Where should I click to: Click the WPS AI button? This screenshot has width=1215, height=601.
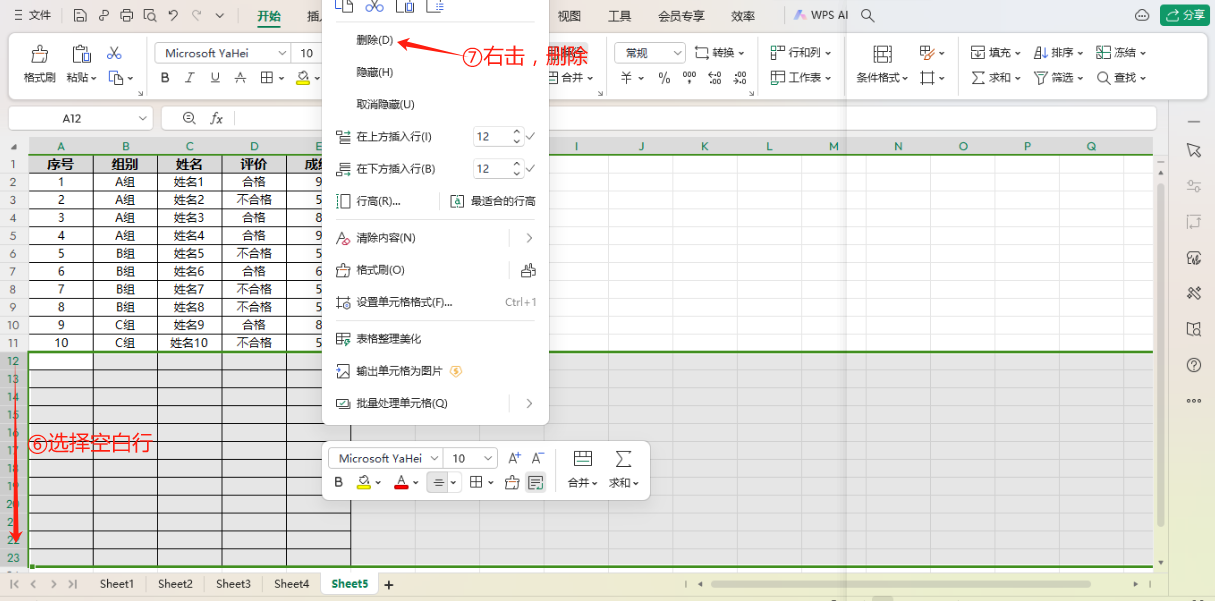[821, 16]
